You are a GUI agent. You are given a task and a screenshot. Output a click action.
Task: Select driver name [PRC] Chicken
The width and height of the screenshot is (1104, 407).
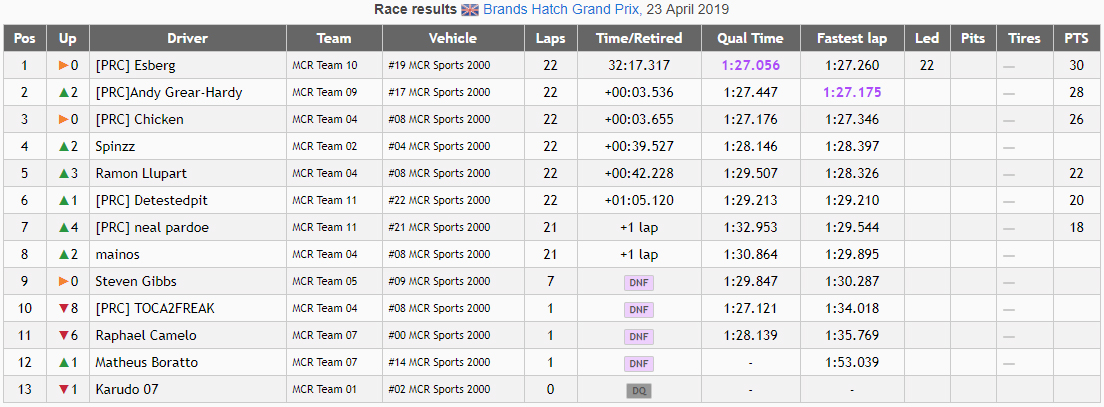[x=139, y=120]
